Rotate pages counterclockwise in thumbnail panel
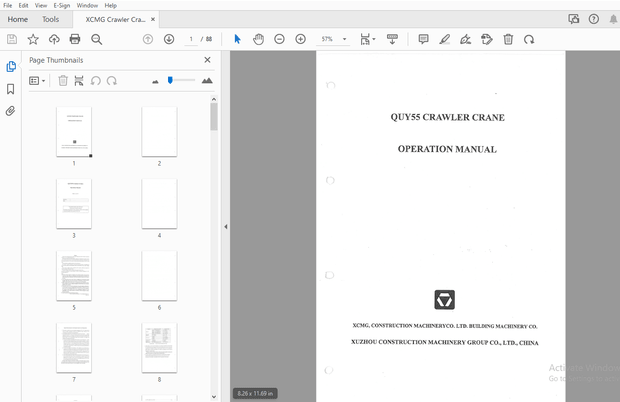 95,81
